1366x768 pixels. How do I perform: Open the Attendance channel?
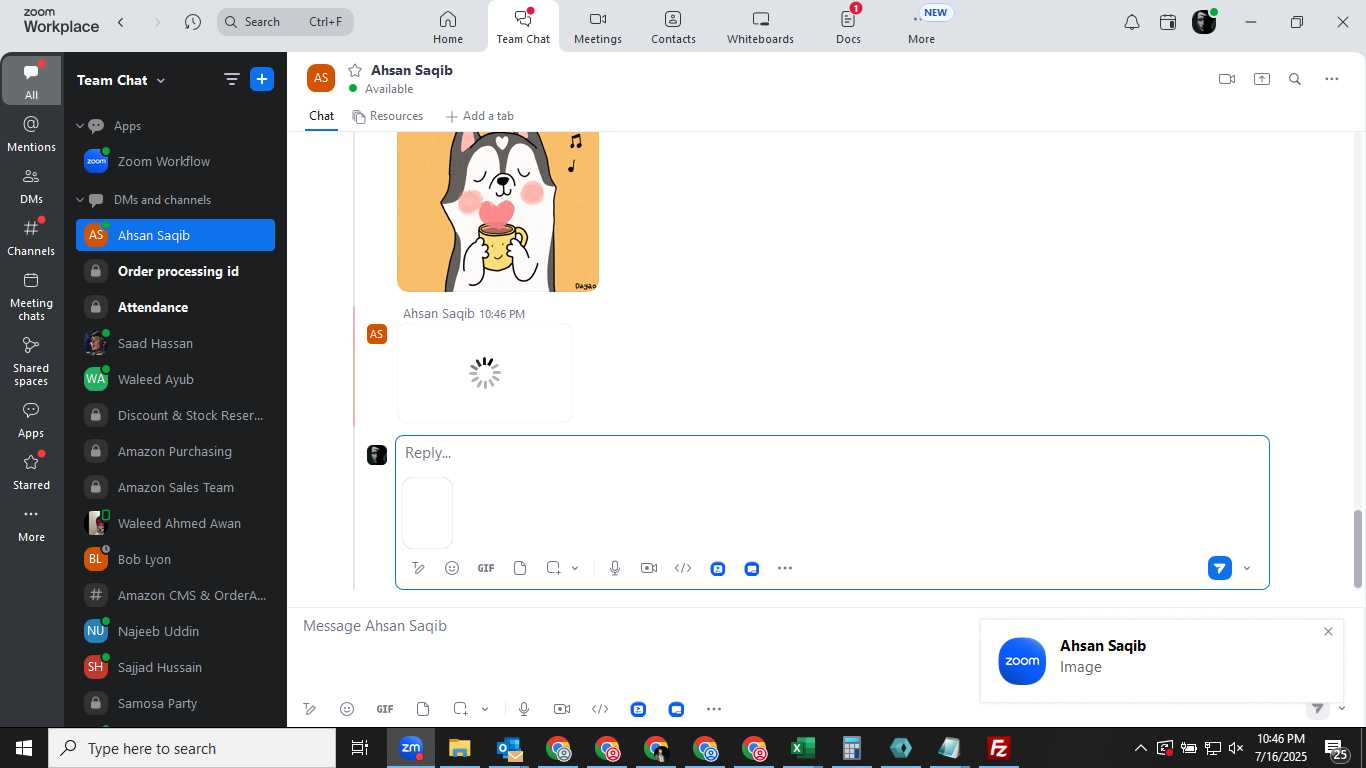click(x=175, y=307)
